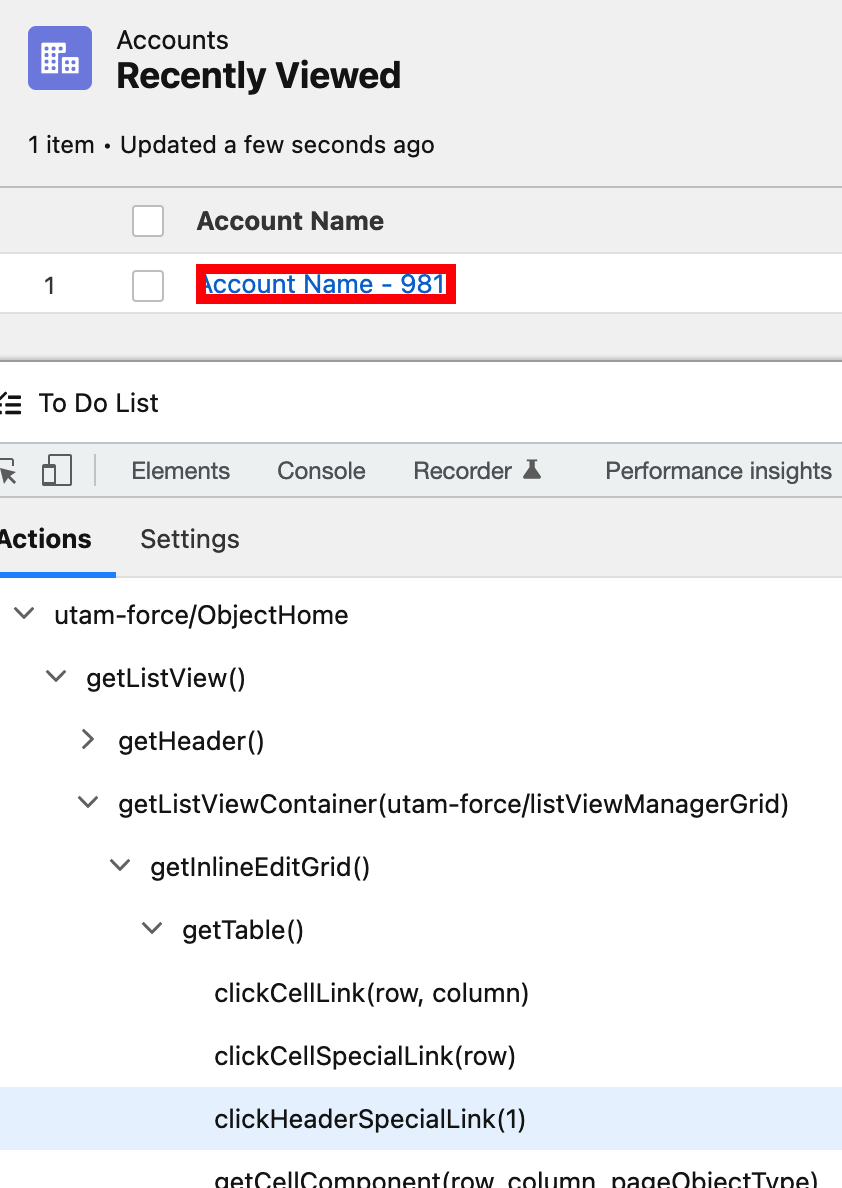Open the Performance insights tab
Viewport: 842px width, 1188px height.
coord(717,470)
